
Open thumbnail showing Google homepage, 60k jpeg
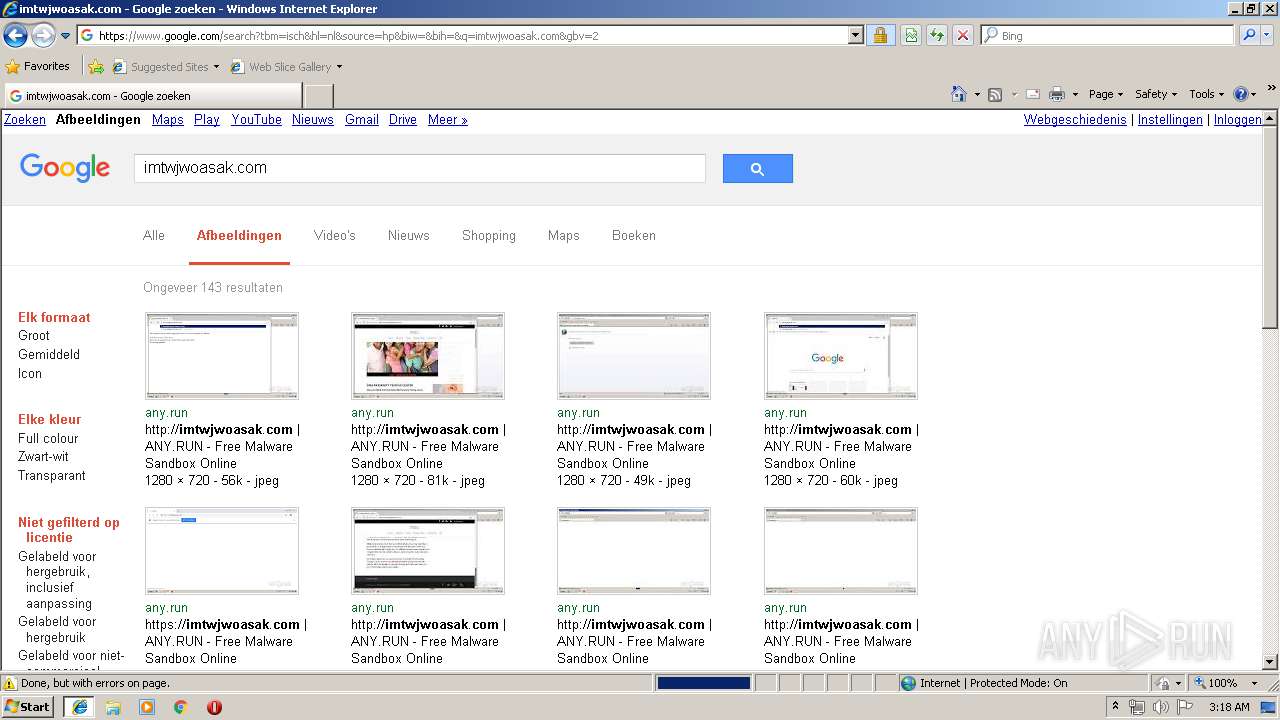841,356
